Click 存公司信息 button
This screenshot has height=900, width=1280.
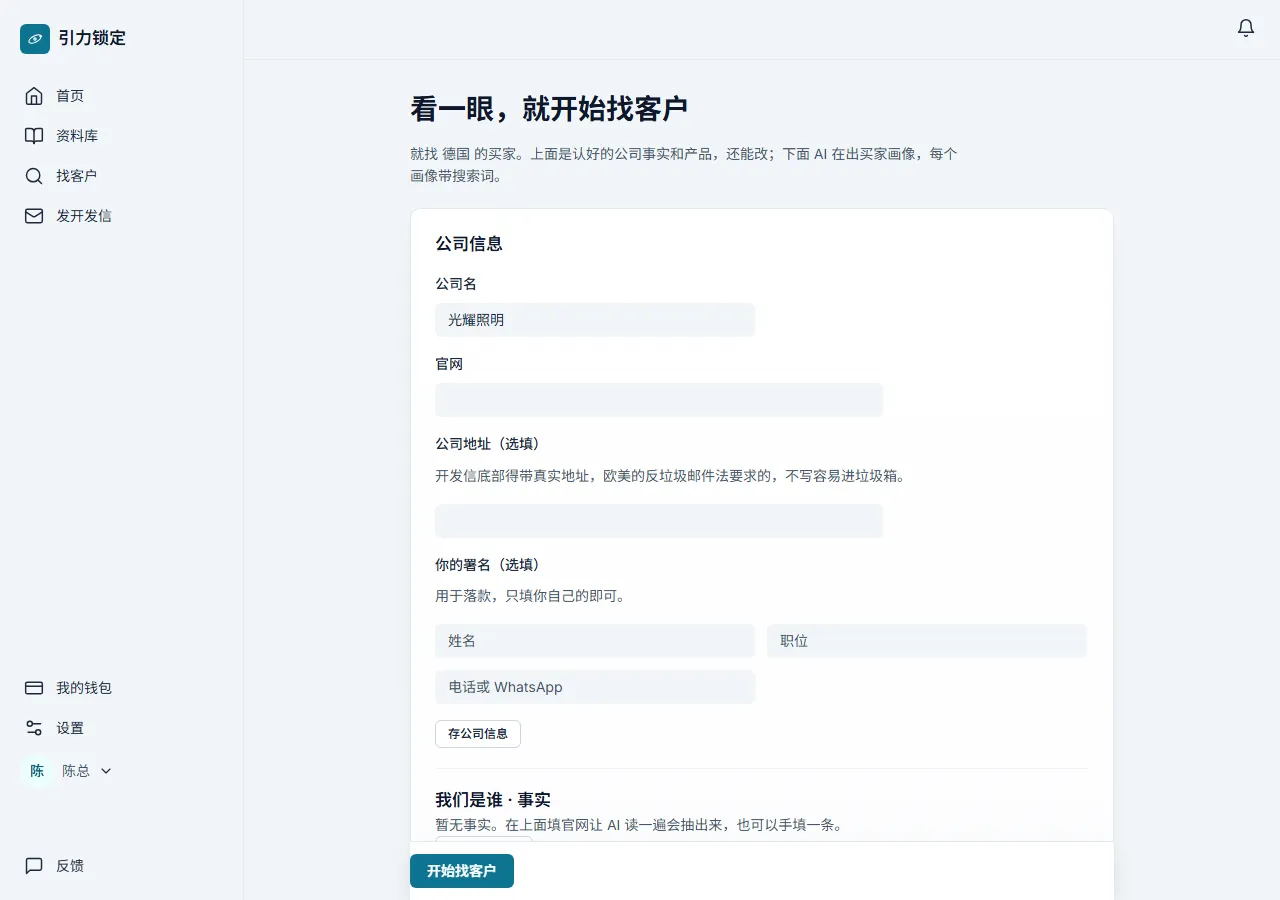478,733
